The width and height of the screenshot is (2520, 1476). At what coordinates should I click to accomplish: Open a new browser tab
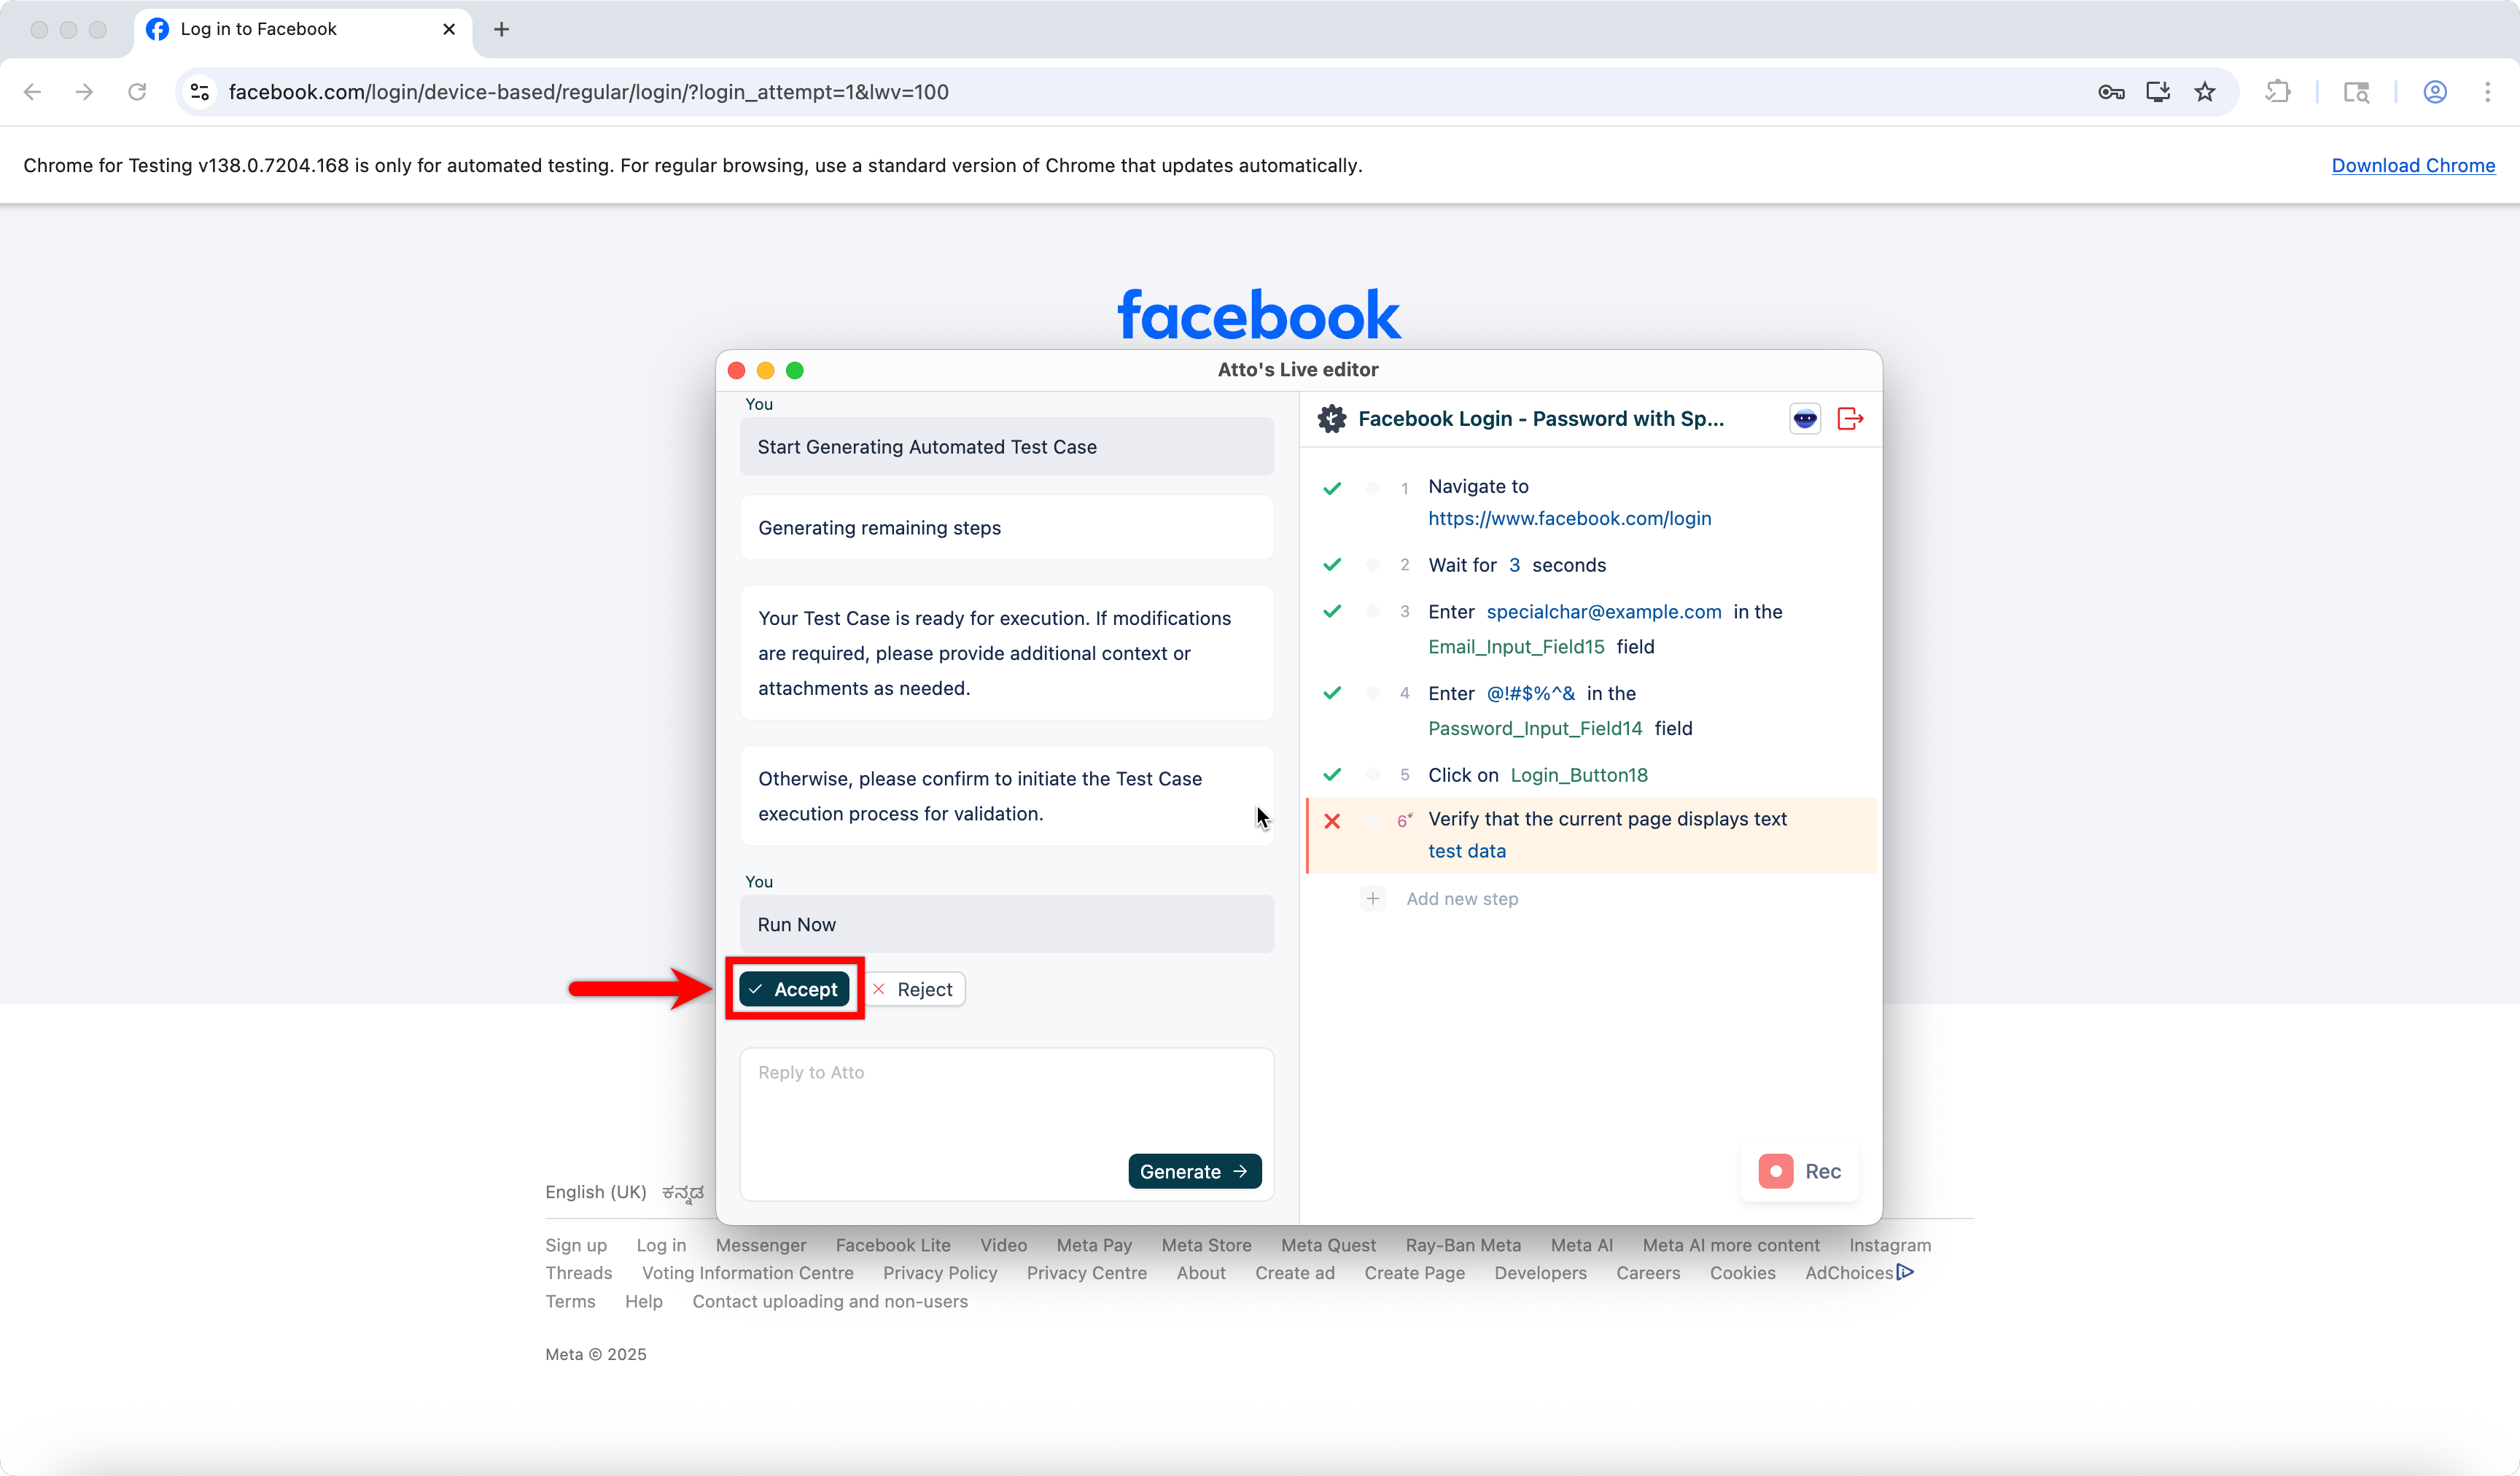[x=501, y=29]
